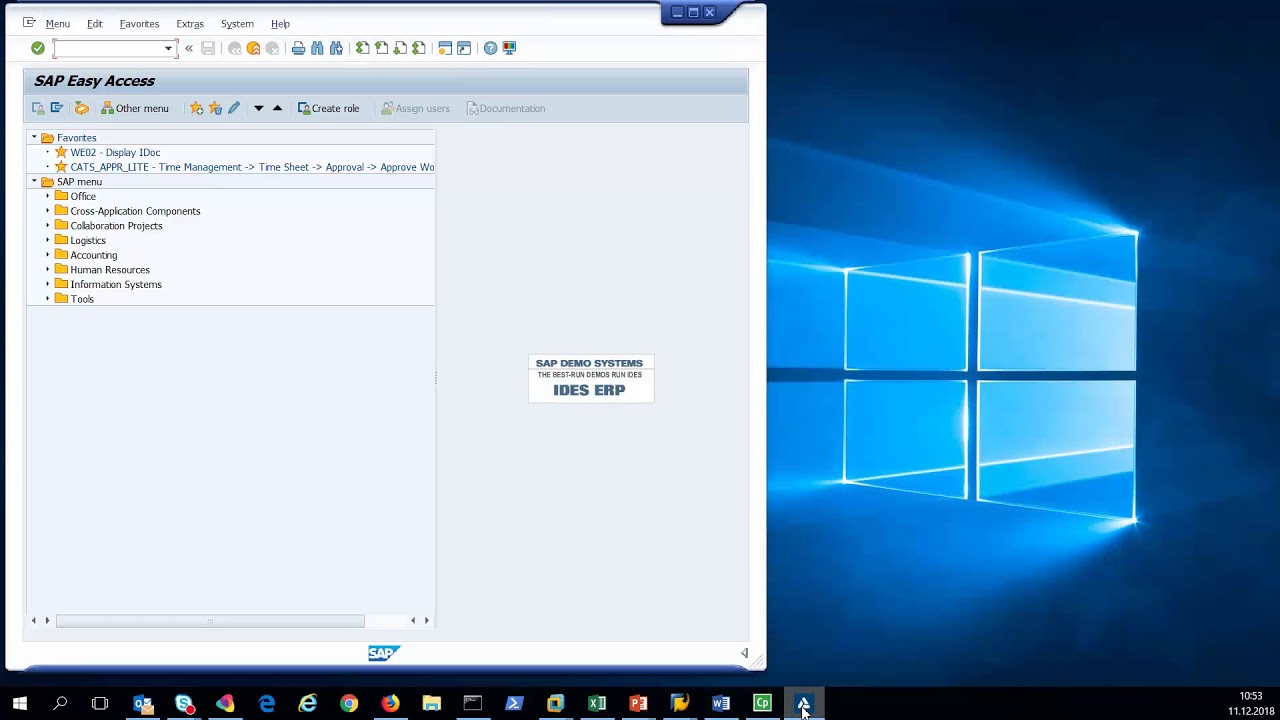Click the Create New Session icon

coord(445,48)
